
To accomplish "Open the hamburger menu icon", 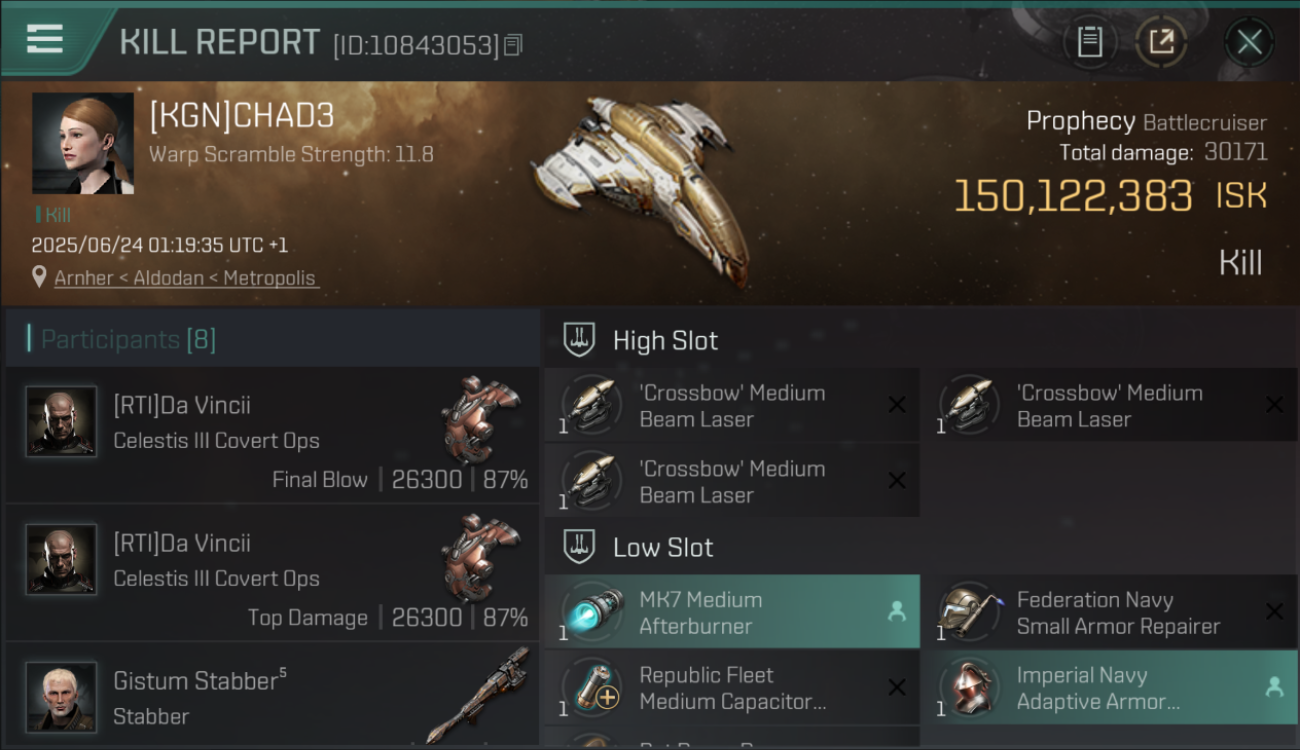I will 45,38.
